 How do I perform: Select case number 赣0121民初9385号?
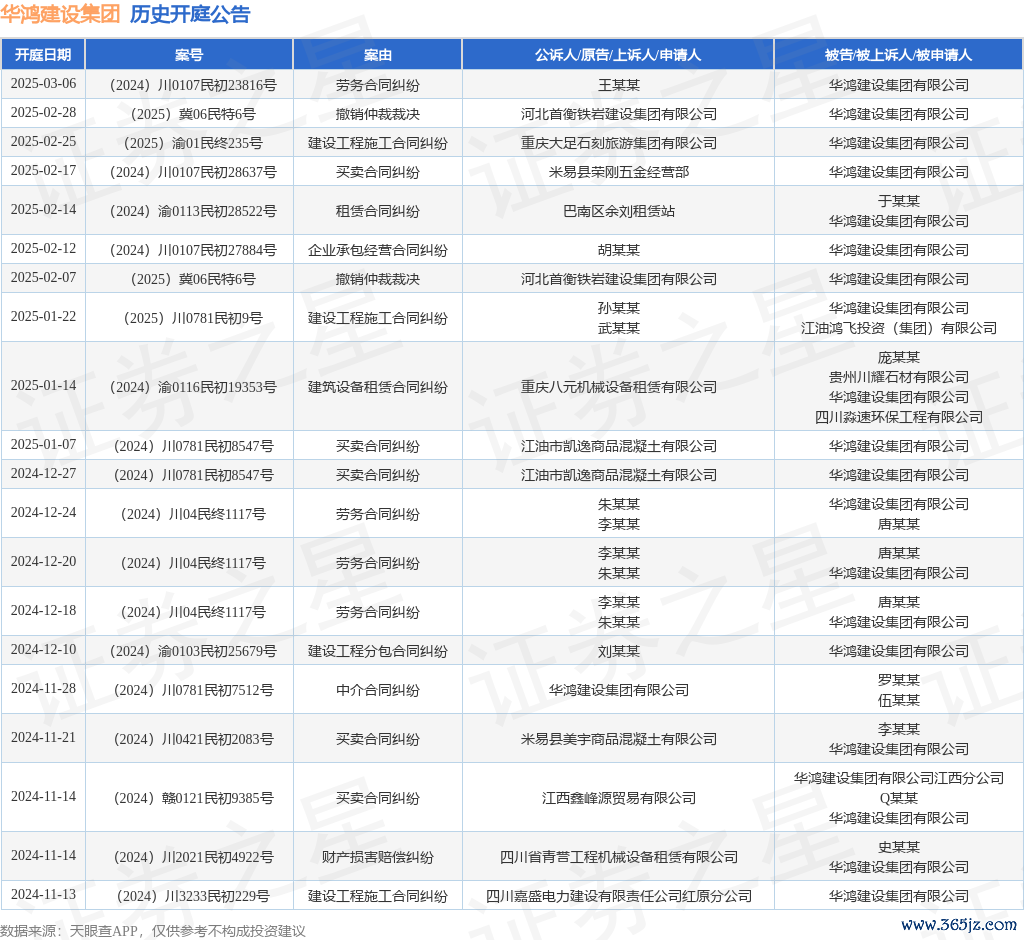coord(193,798)
